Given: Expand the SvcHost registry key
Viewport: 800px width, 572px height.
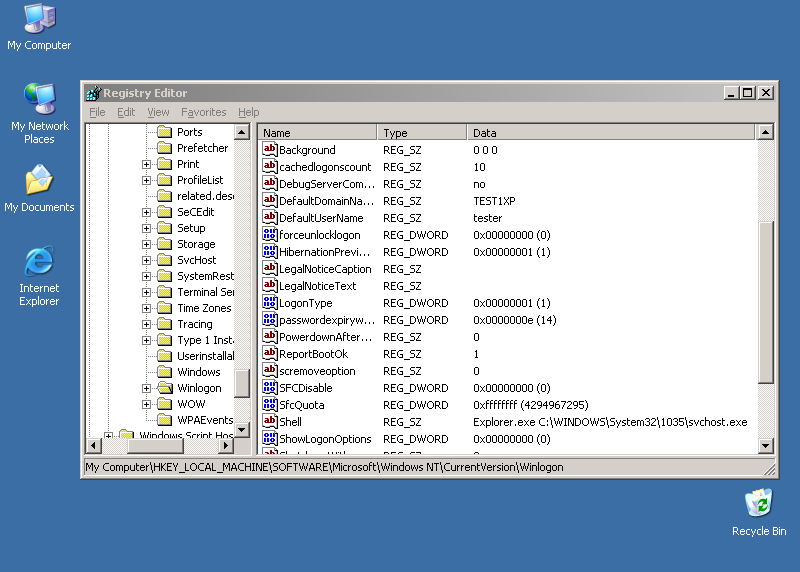Looking at the screenshot, I should pos(146,260).
